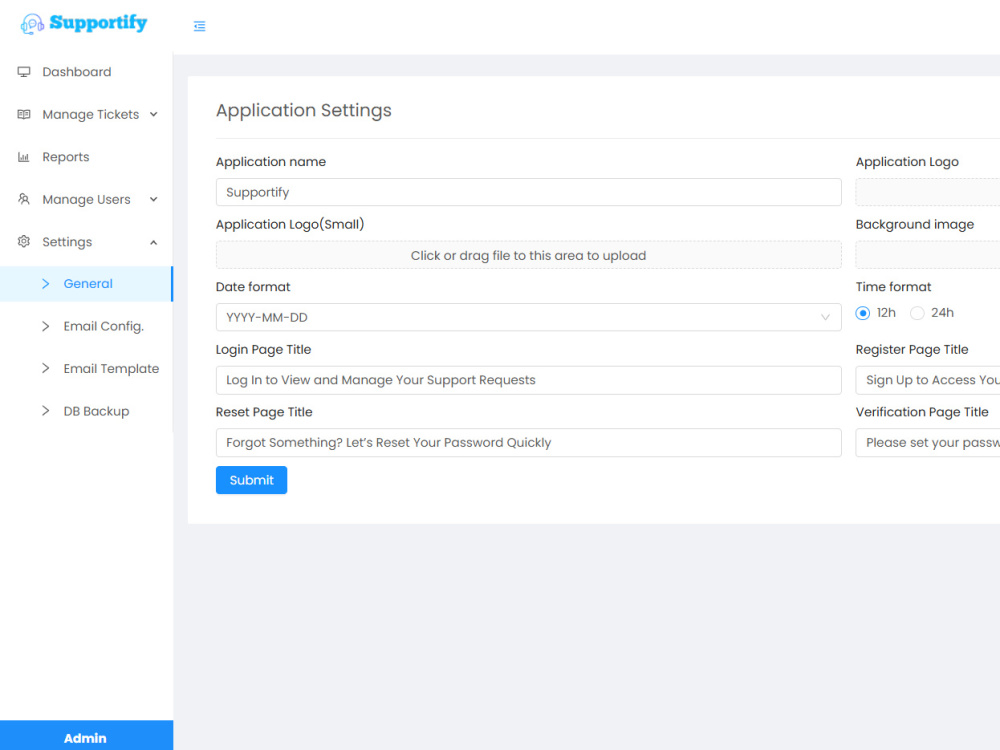This screenshot has width=1000, height=750.
Task: Click the Background image upload area
Action: coord(928,255)
